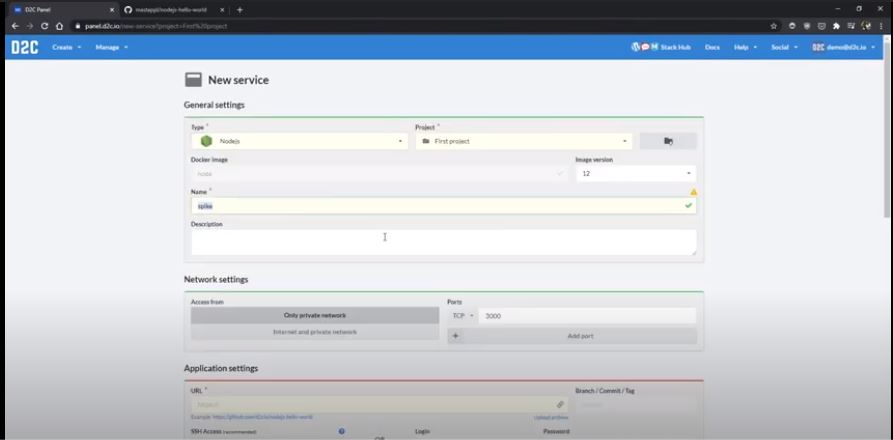Open the Docs page
893x440 pixels.
(x=712, y=47)
